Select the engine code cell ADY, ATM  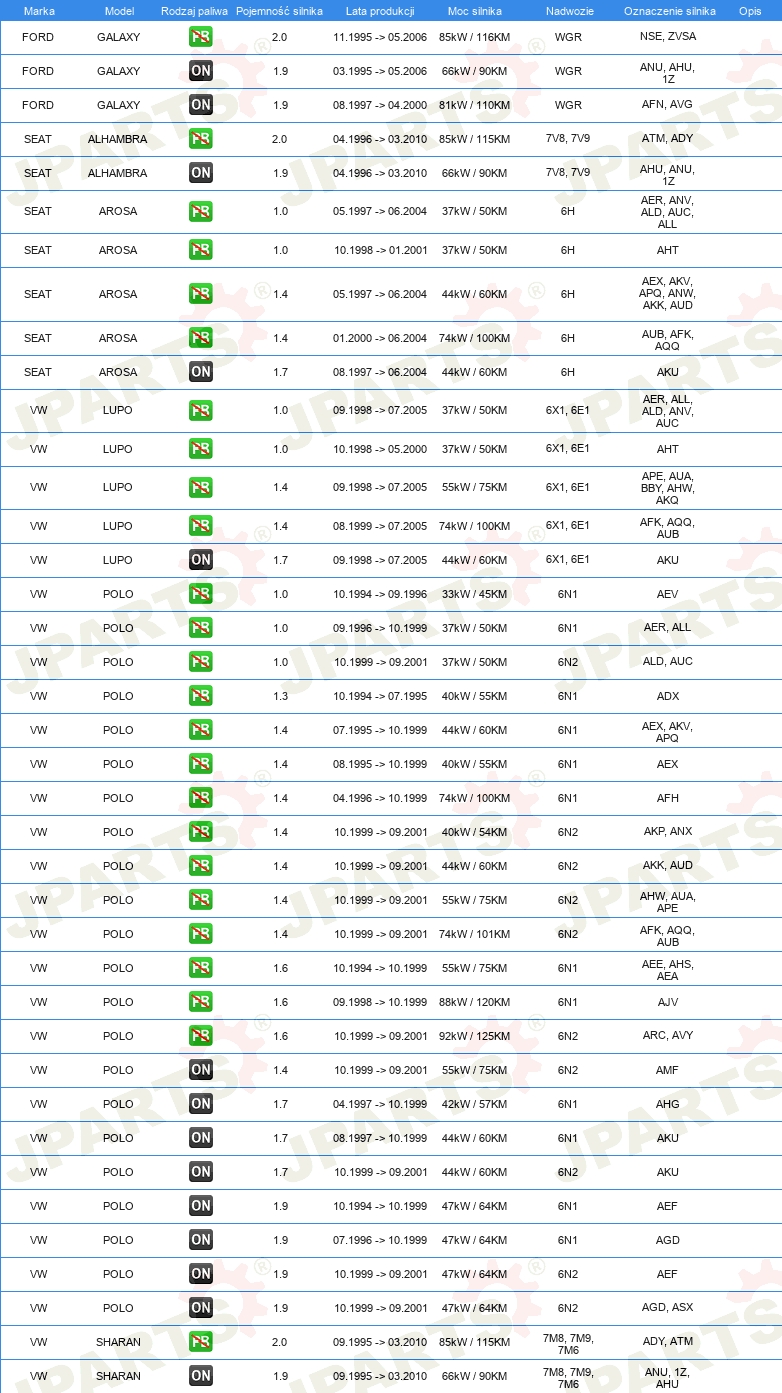point(667,1341)
